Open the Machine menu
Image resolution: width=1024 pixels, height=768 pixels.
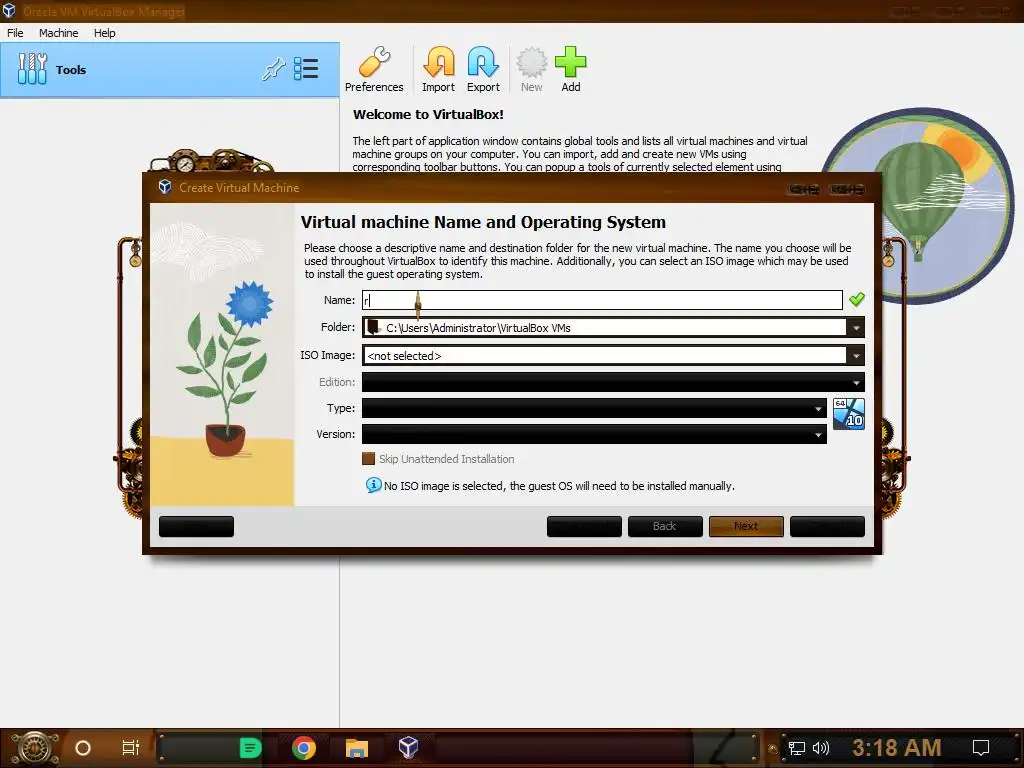click(x=58, y=33)
